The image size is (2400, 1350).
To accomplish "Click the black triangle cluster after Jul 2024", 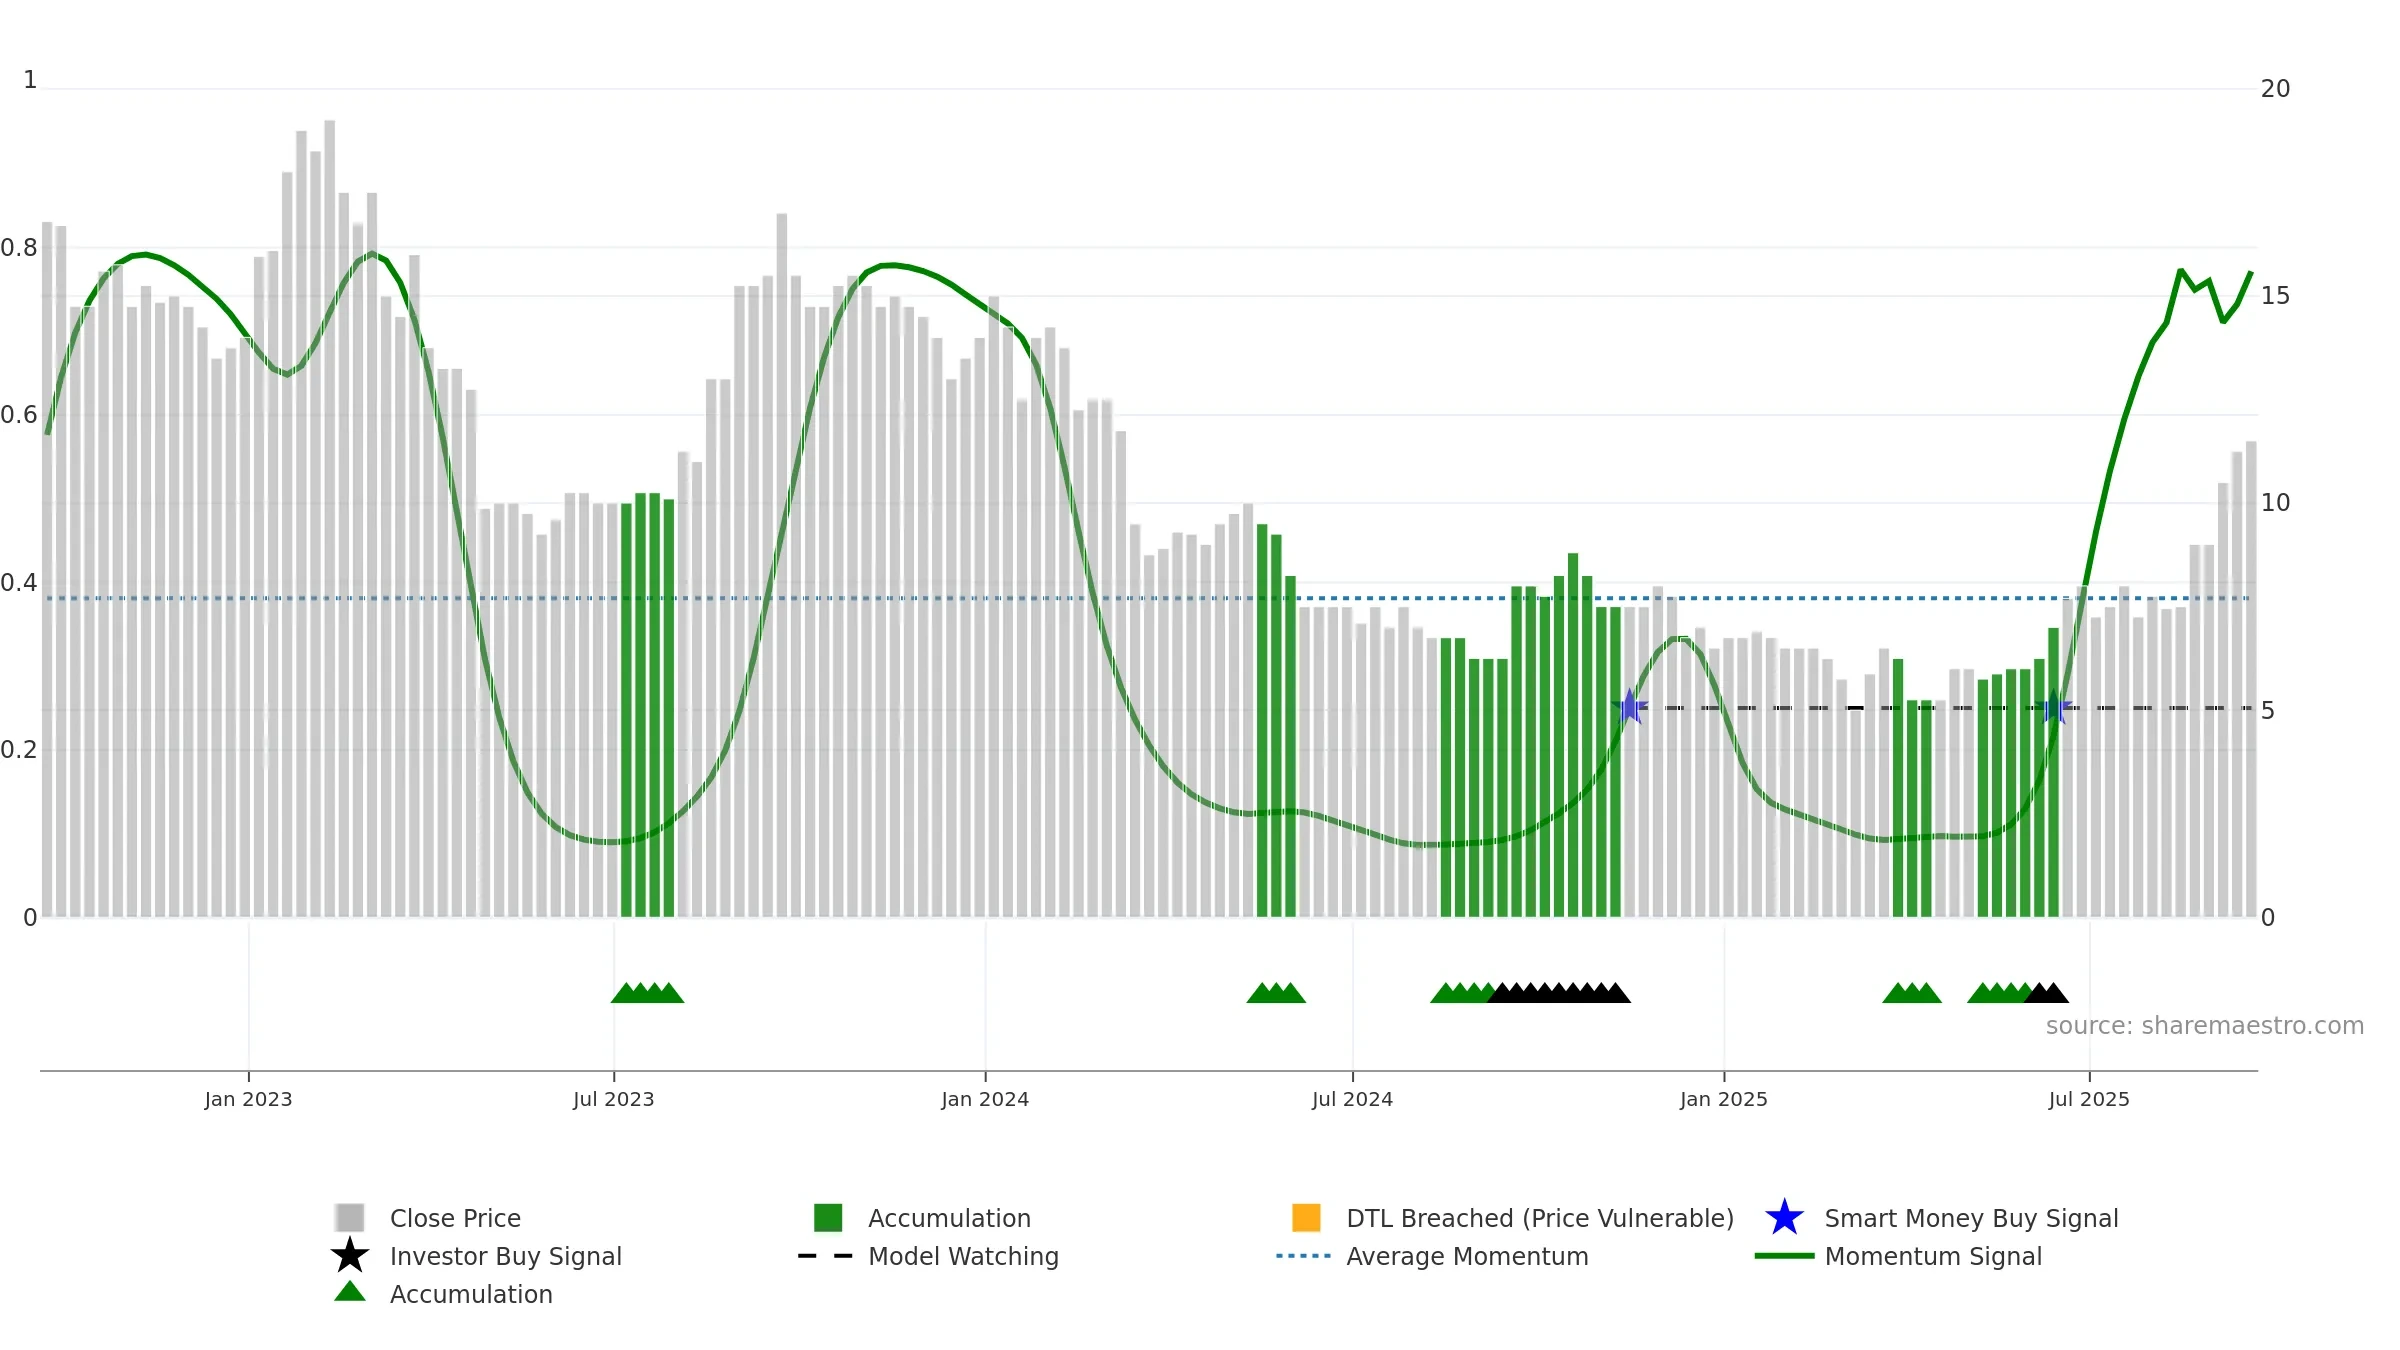I will click(1559, 992).
